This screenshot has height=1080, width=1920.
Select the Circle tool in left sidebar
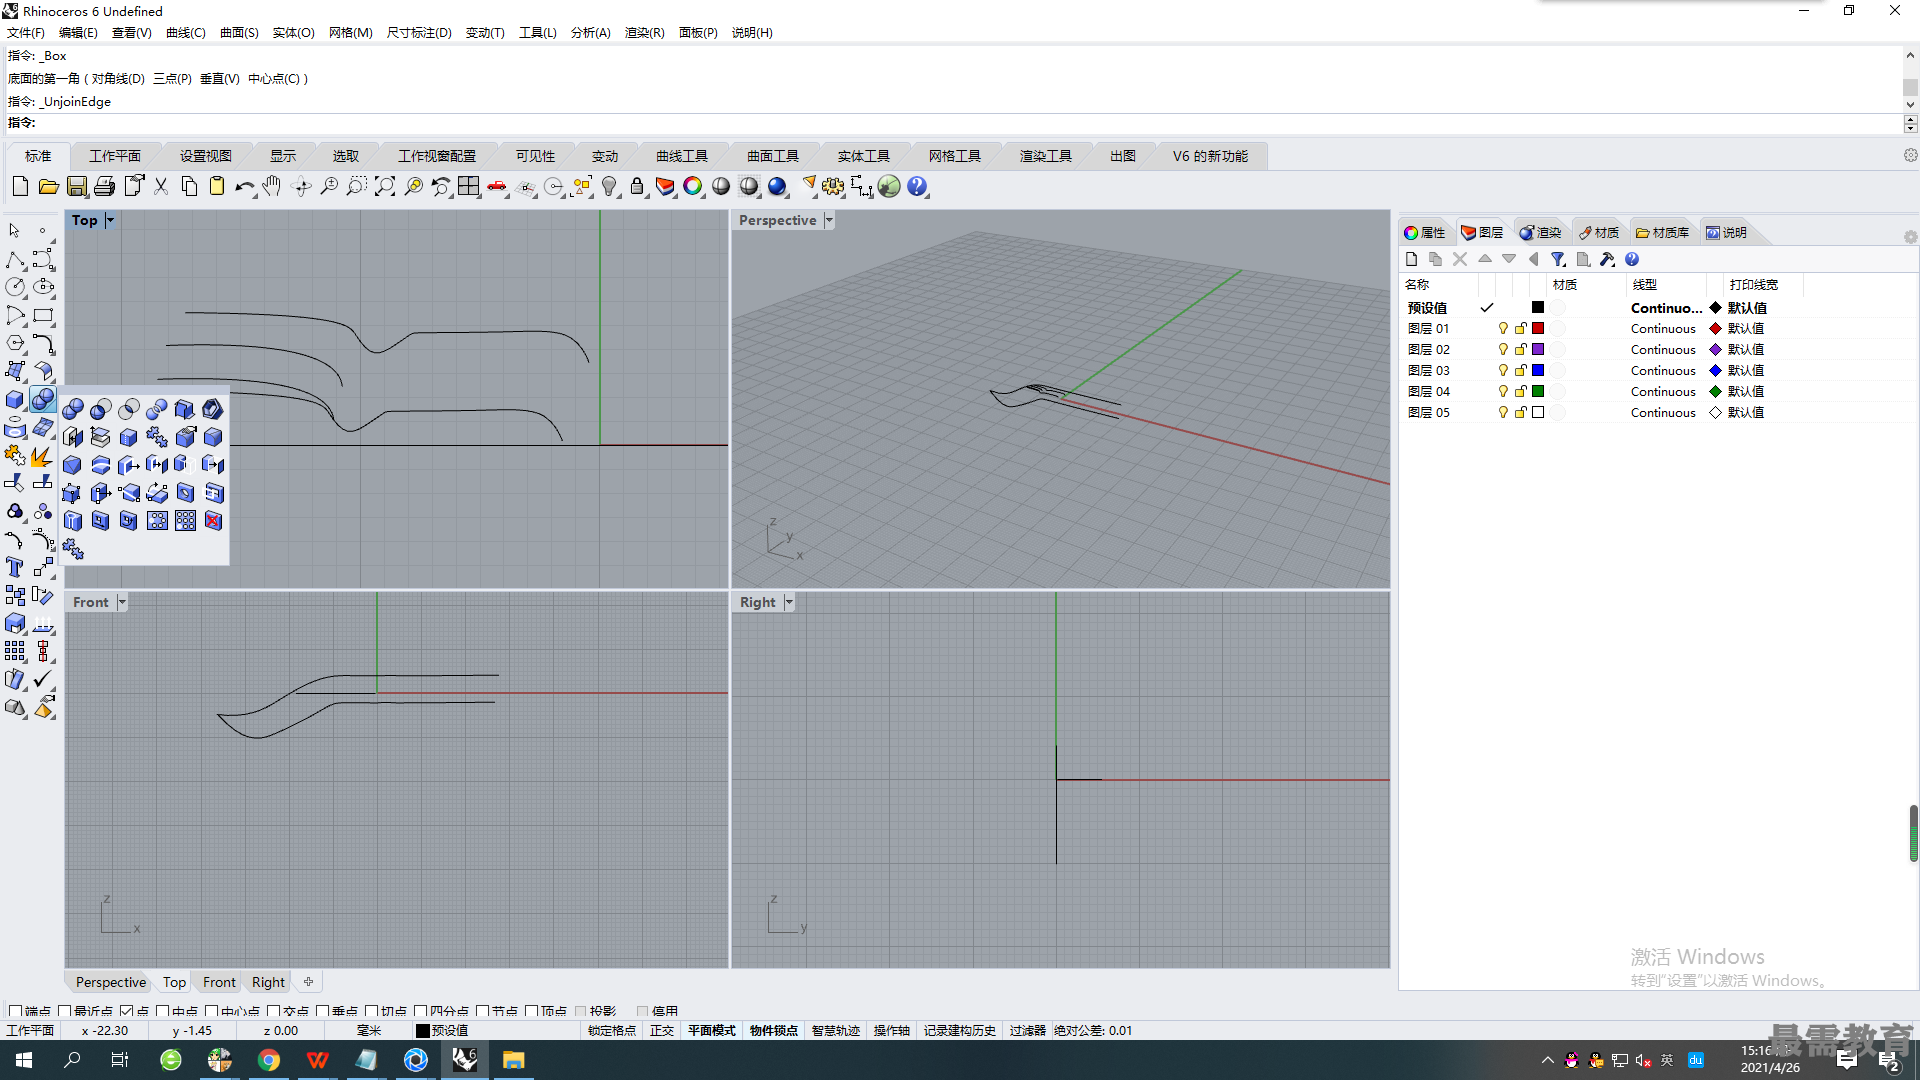pyautogui.click(x=15, y=288)
